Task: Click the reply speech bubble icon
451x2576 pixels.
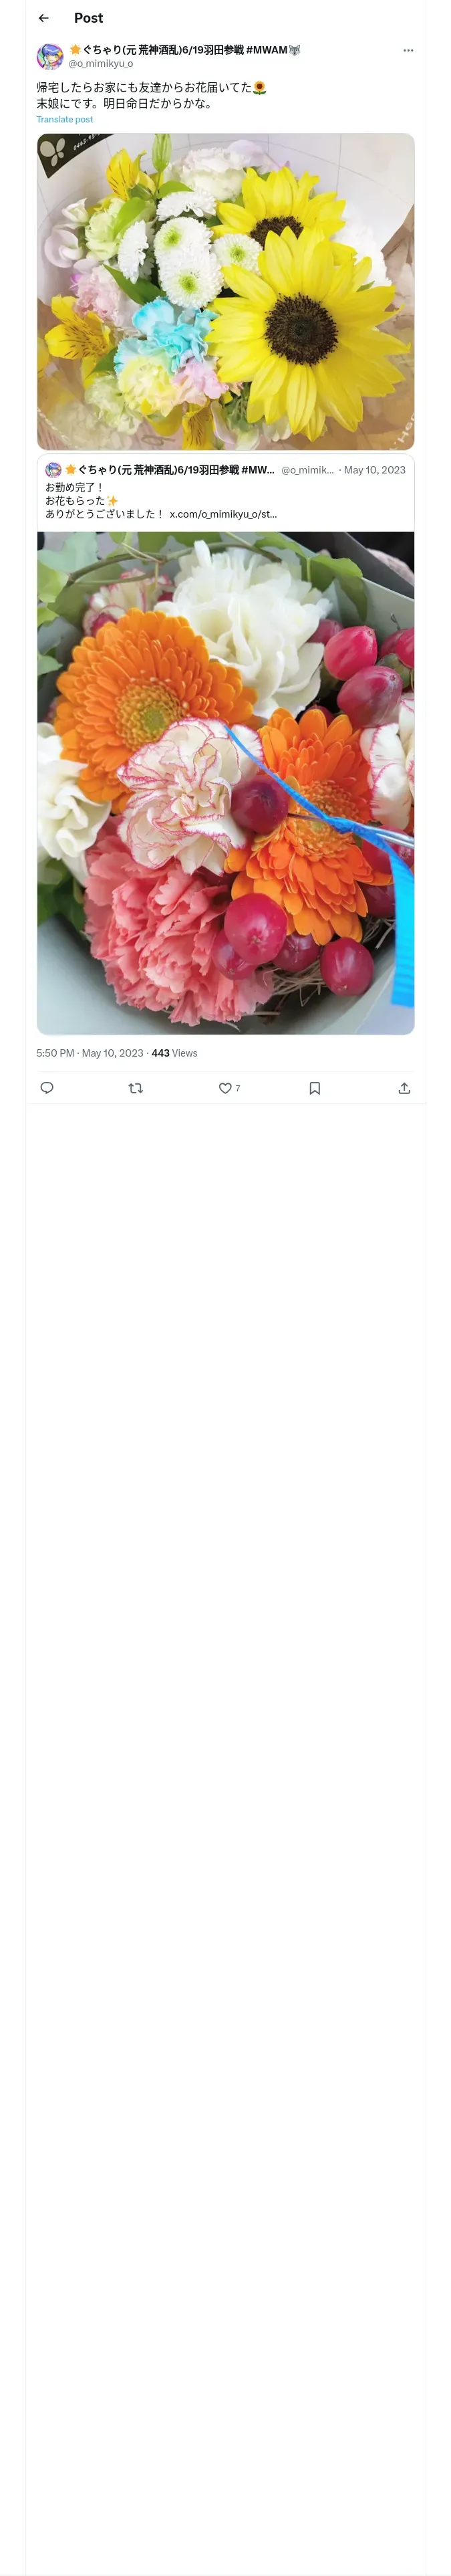Action: coord(47,1088)
